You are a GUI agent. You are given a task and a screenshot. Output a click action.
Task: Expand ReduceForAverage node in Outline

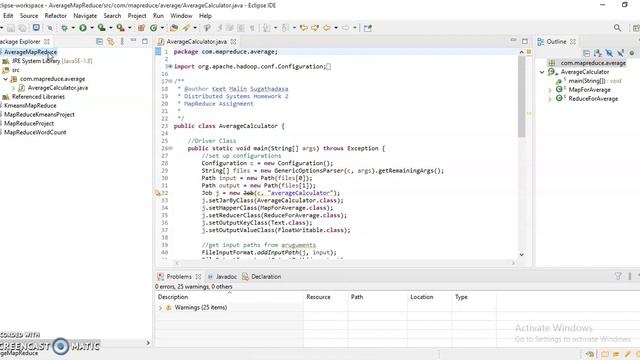click(550, 99)
